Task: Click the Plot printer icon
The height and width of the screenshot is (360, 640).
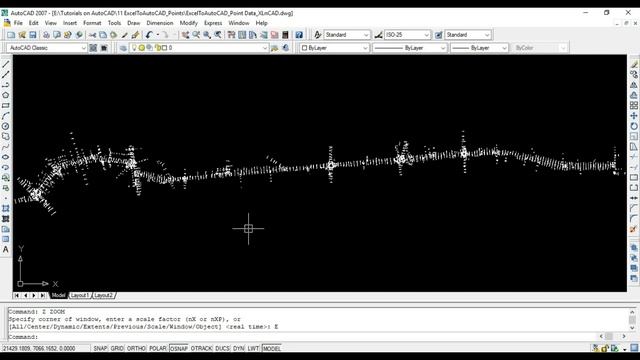Action: point(46,35)
